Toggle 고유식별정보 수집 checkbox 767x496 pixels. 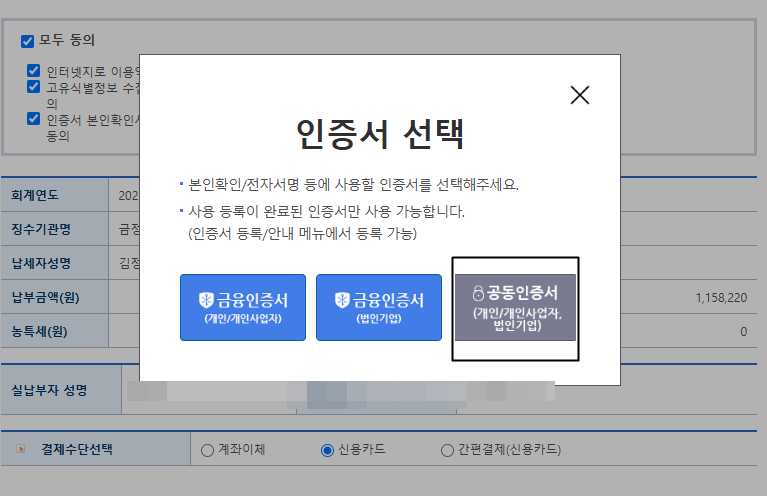click(33, 87)
